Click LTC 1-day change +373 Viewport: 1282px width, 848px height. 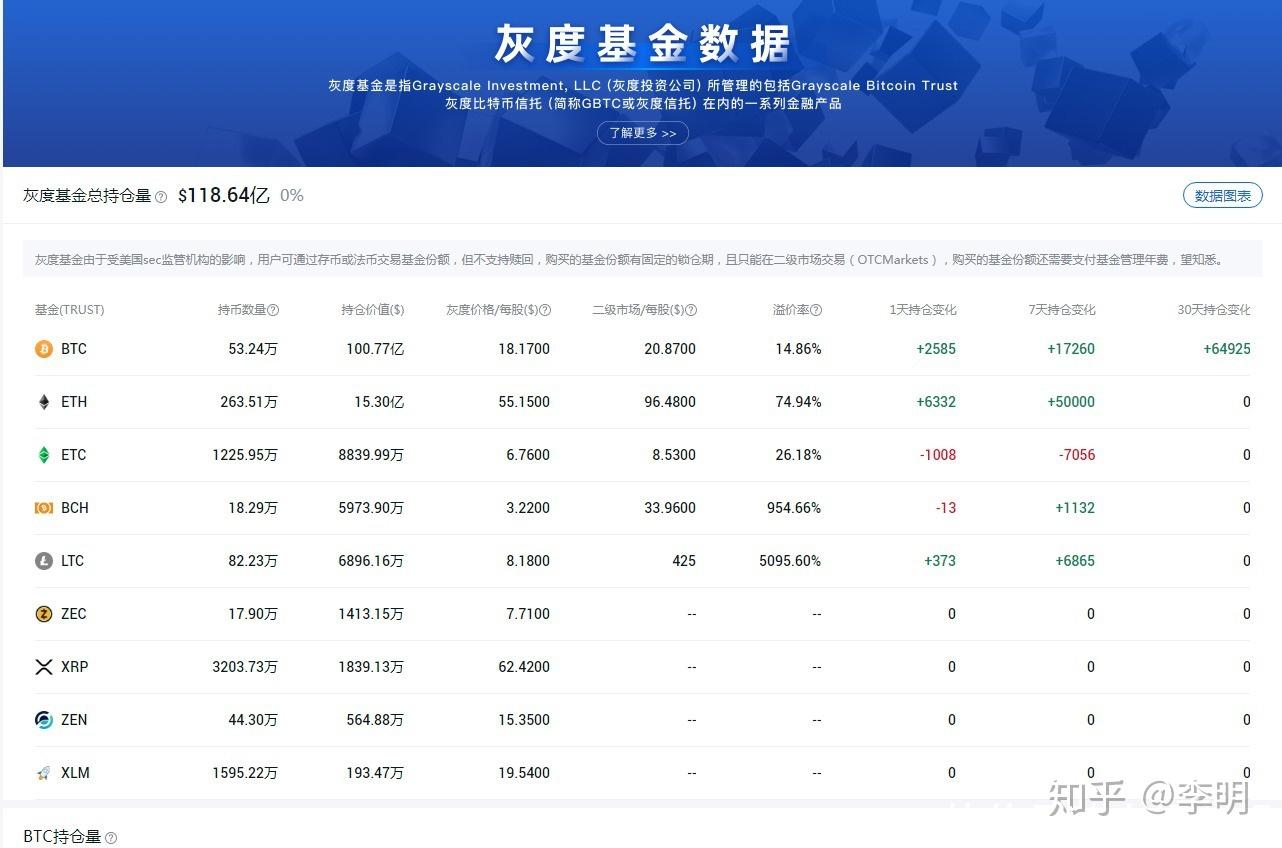point(940,561)
